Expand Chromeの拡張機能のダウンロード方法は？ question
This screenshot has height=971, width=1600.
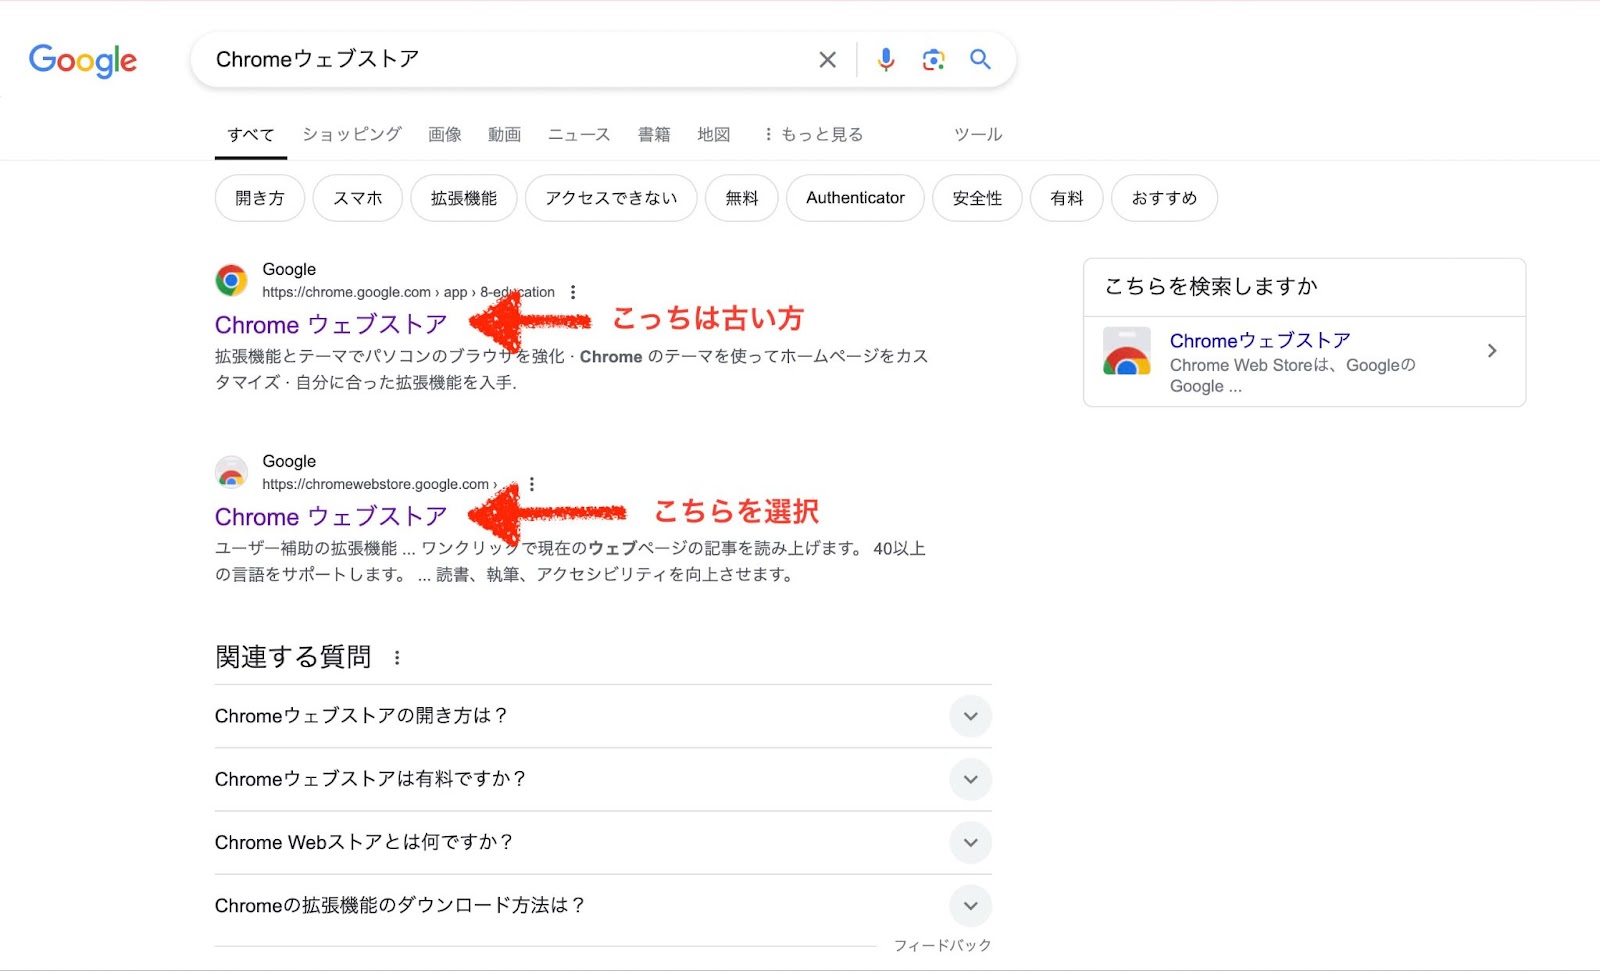coord(603,905)
